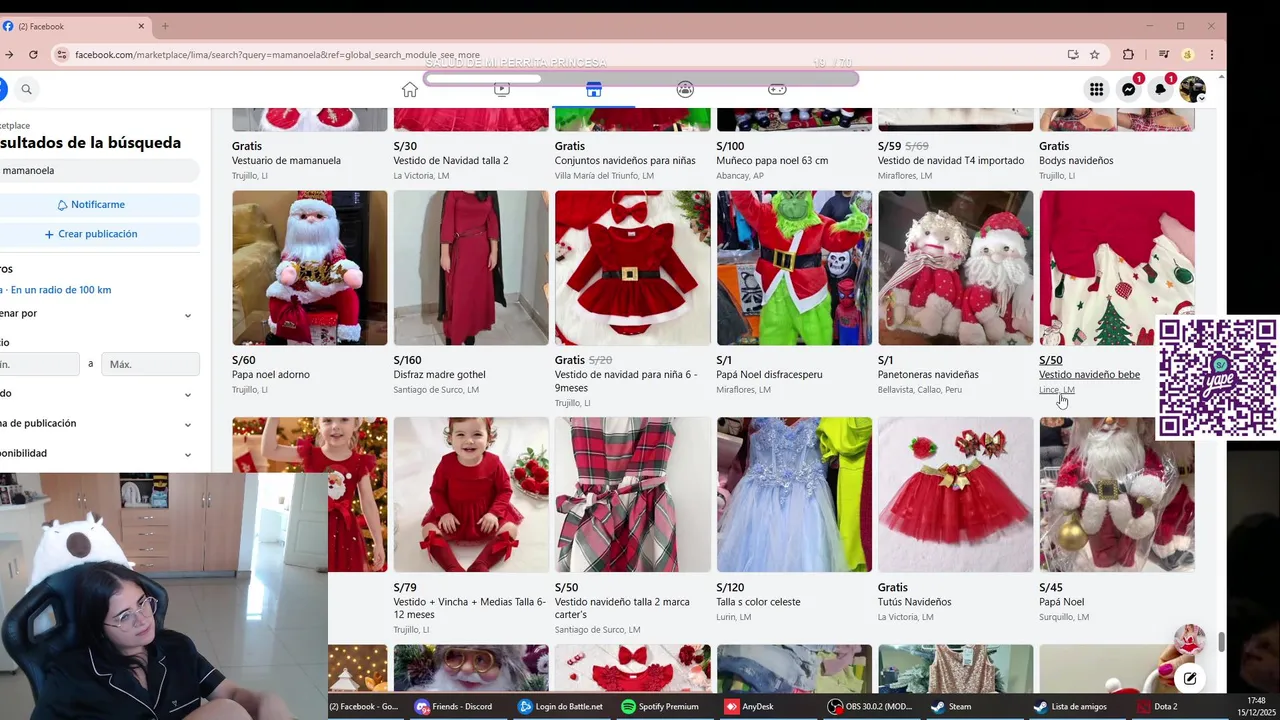Open the S/45 Papá Noel listing photo
Viewport: 1280px width, 720px height.
pos(1117,495)
